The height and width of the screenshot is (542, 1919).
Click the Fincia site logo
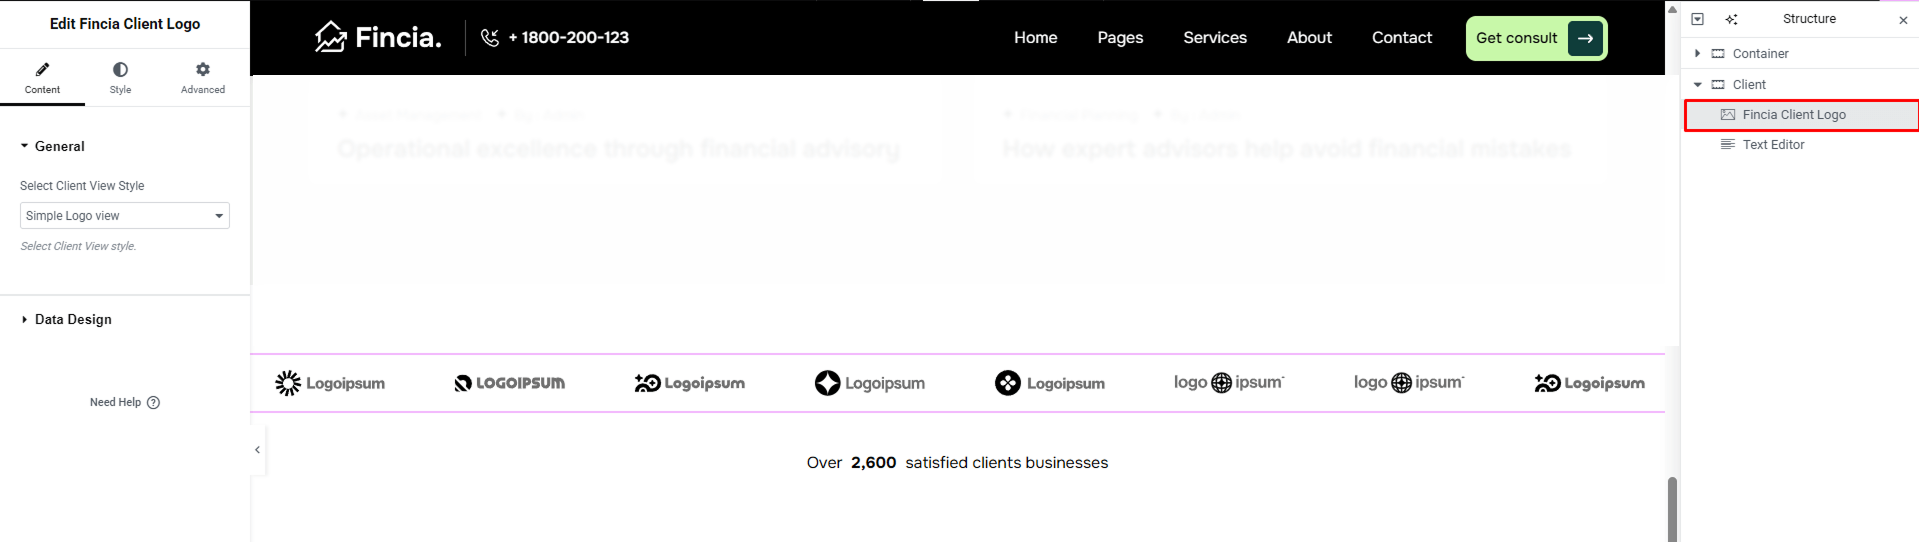(x=378, y=38)
